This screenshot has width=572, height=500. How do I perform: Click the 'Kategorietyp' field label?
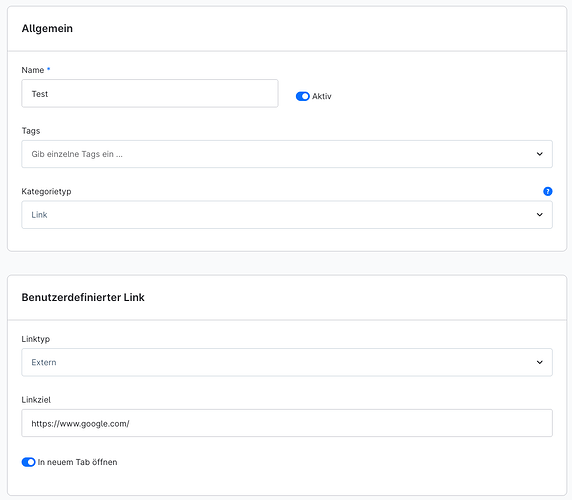click(x=46, y=191)
